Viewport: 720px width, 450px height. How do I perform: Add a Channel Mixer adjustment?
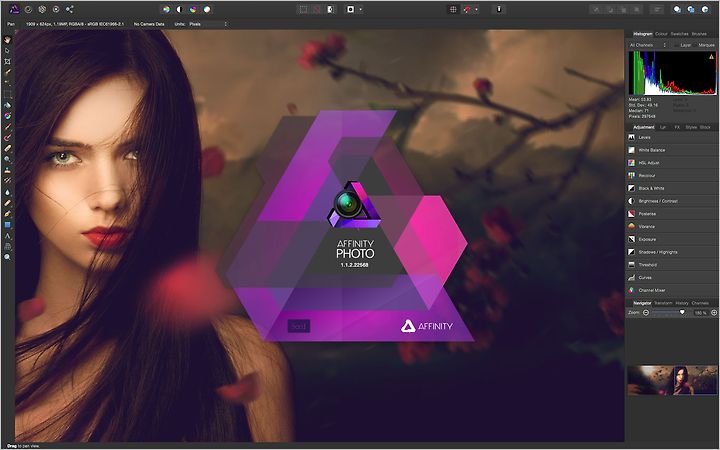tap(672, 290)
